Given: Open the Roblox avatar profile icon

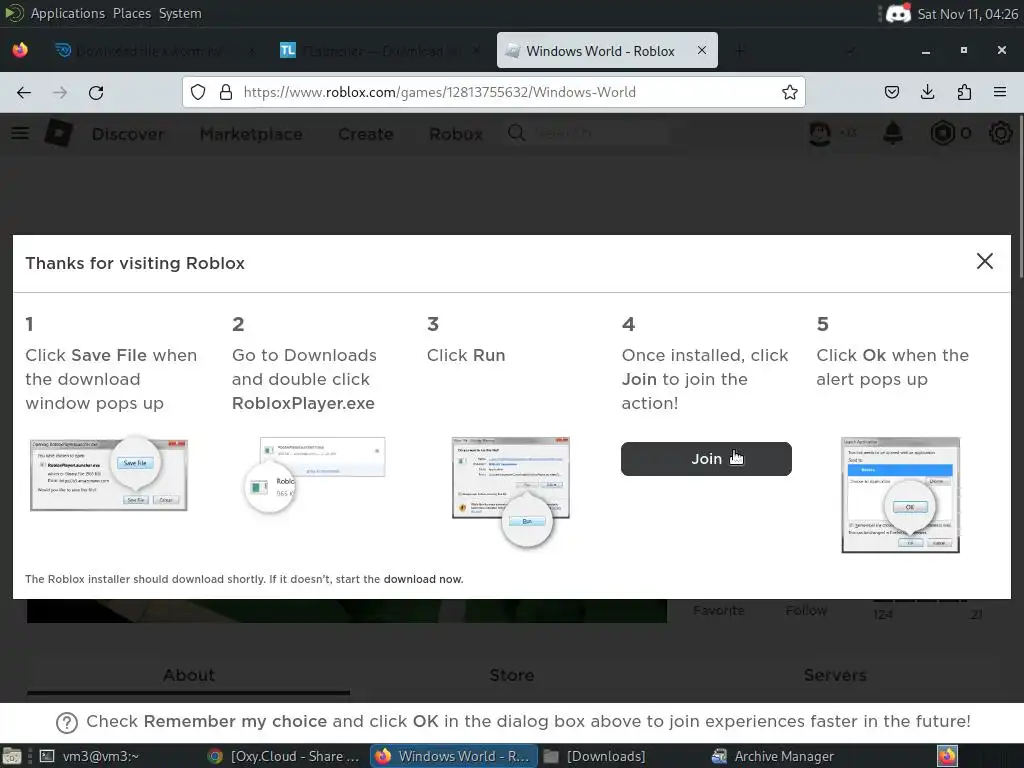Looking at the screenshot, I should [820, 133].
